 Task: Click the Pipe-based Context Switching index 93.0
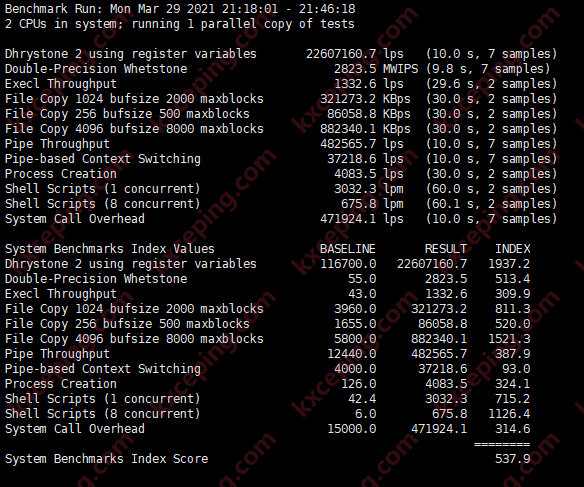516,369
